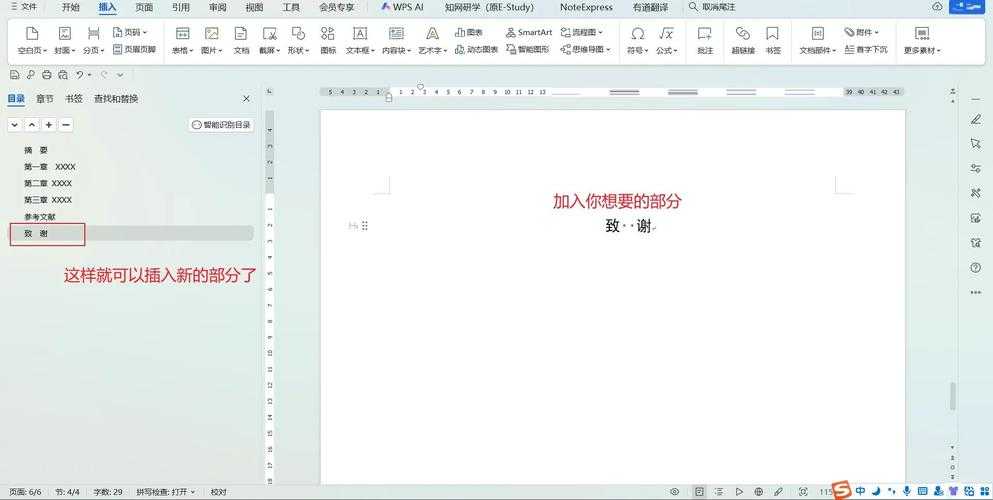Image resolution: width=993 pixels, height=500 pixels.
Task: Select 参考文献 in the outline list
Action: [40, 217]
